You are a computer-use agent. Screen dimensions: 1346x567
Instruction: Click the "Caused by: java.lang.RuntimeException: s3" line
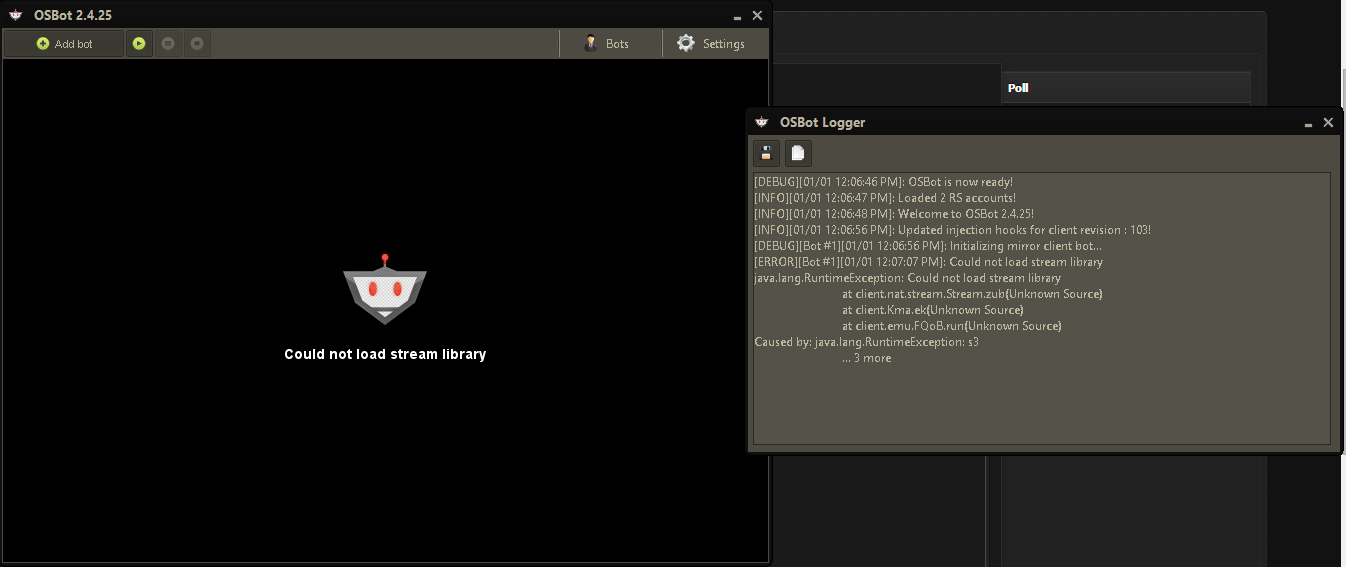(x=866, y=342)
